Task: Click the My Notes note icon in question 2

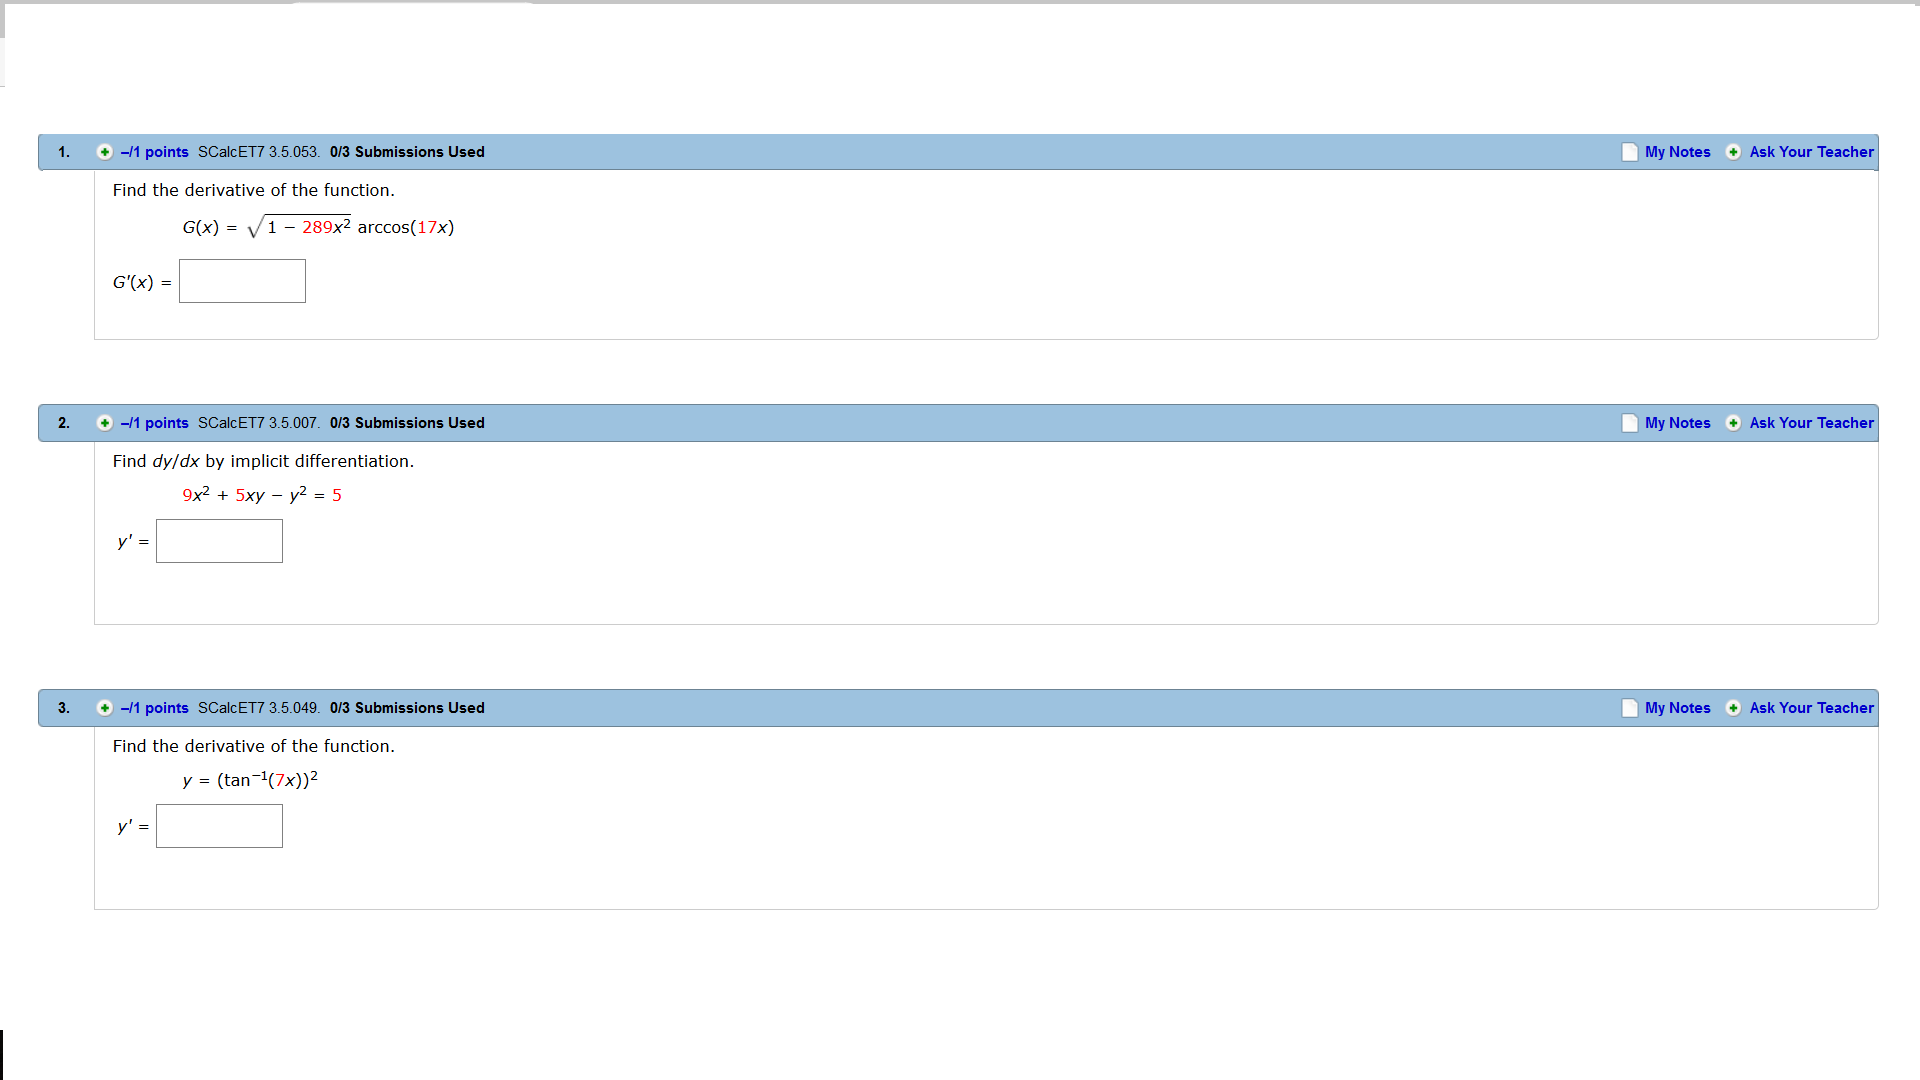Action: [x=1630, y=423]
